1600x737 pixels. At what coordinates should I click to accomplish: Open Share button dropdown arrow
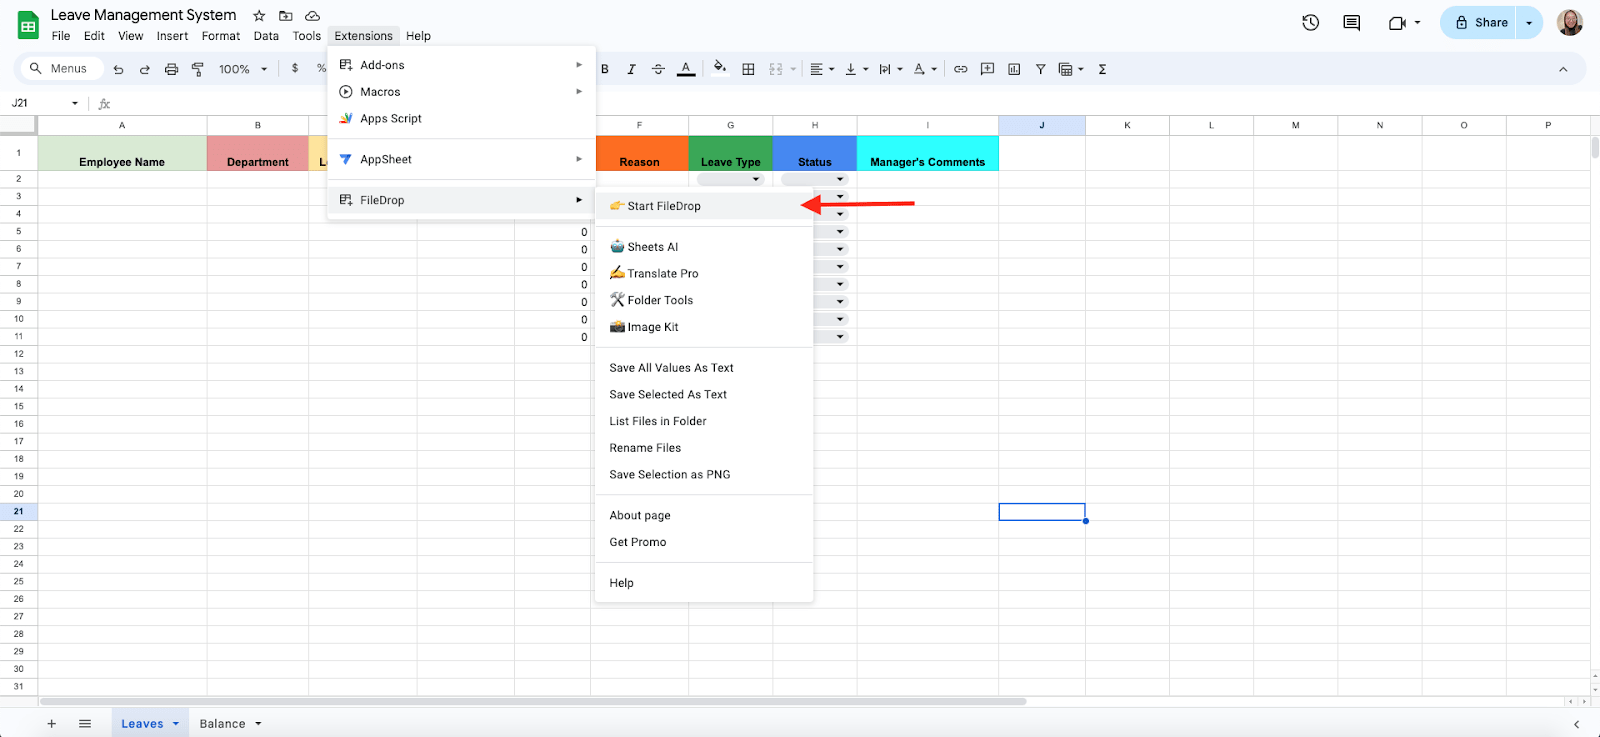pyautogui.click(x=1529, y=23)
